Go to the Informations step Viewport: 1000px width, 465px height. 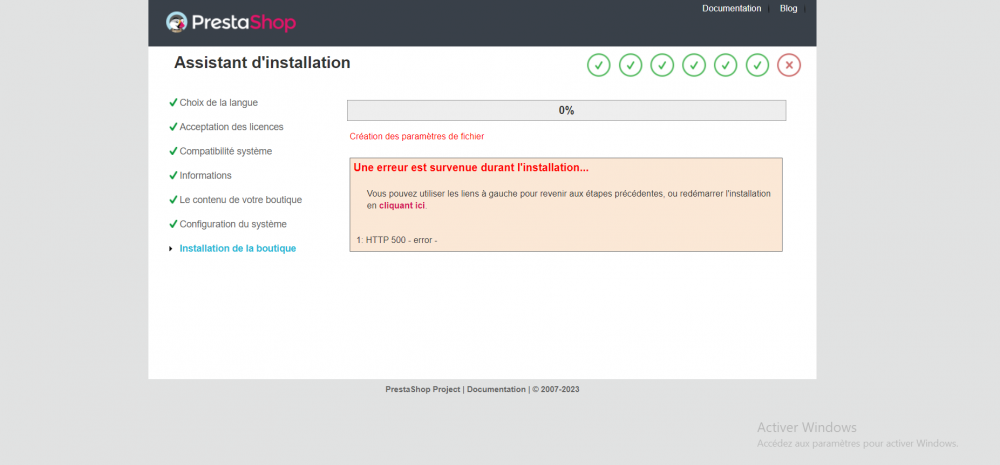pyautogui.click(x=205, y=175)
